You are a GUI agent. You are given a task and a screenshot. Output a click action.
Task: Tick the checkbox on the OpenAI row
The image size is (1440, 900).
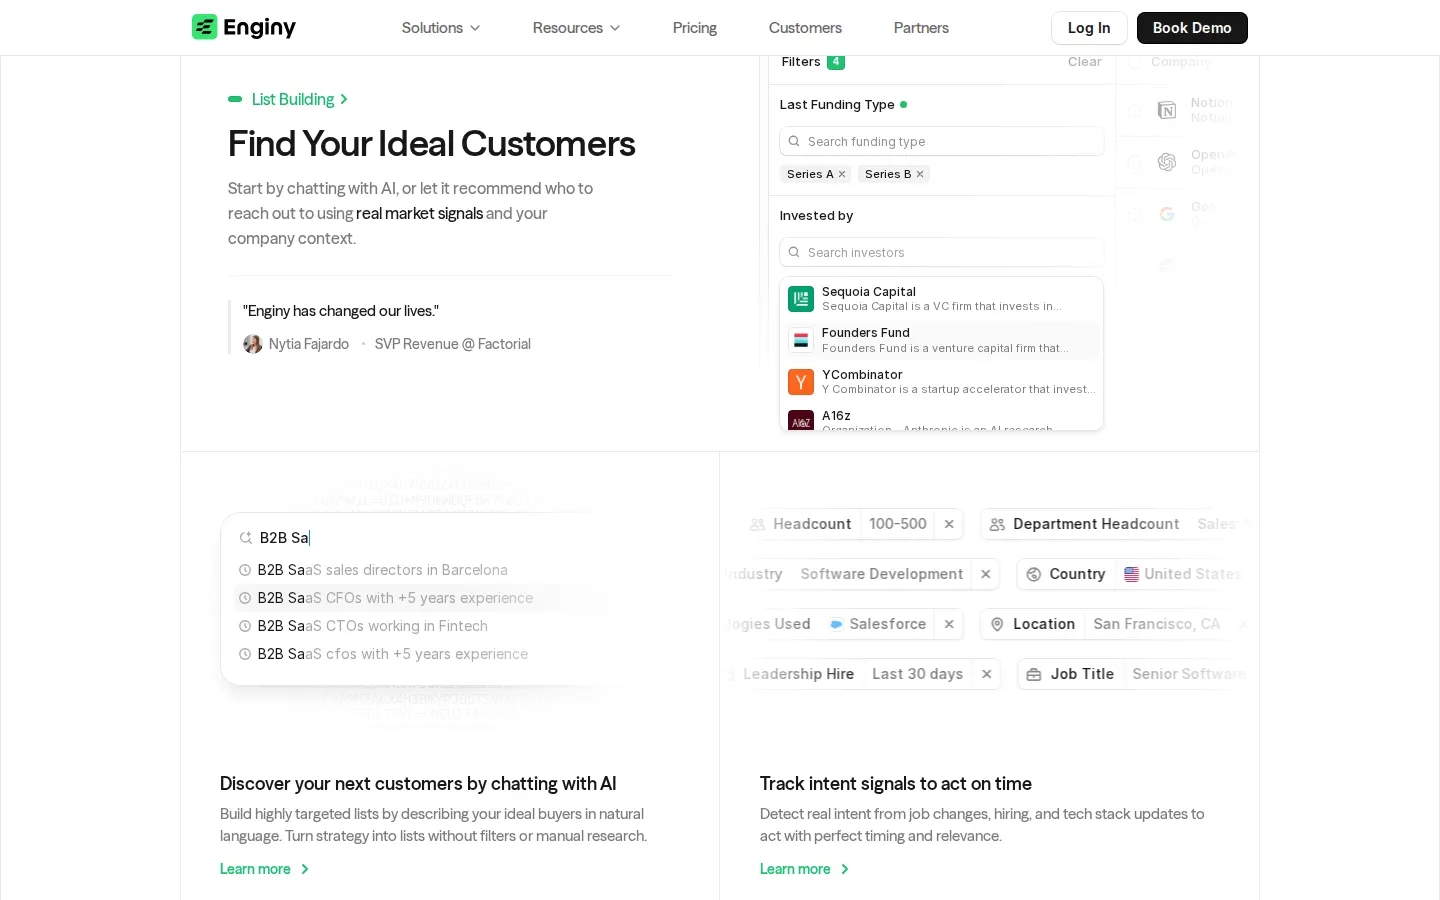click(x=1135, y=162)
